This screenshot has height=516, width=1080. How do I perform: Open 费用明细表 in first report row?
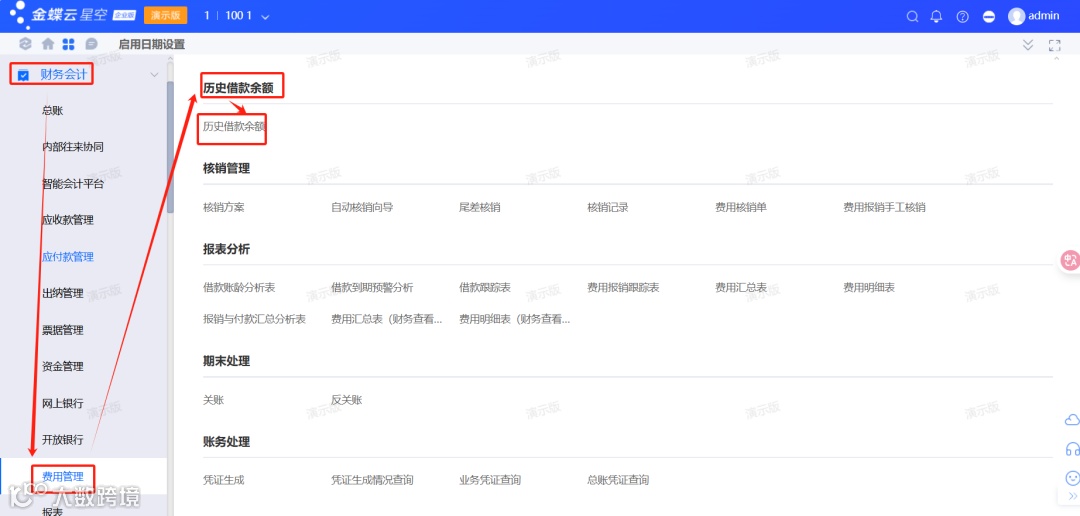click(869, 287)
